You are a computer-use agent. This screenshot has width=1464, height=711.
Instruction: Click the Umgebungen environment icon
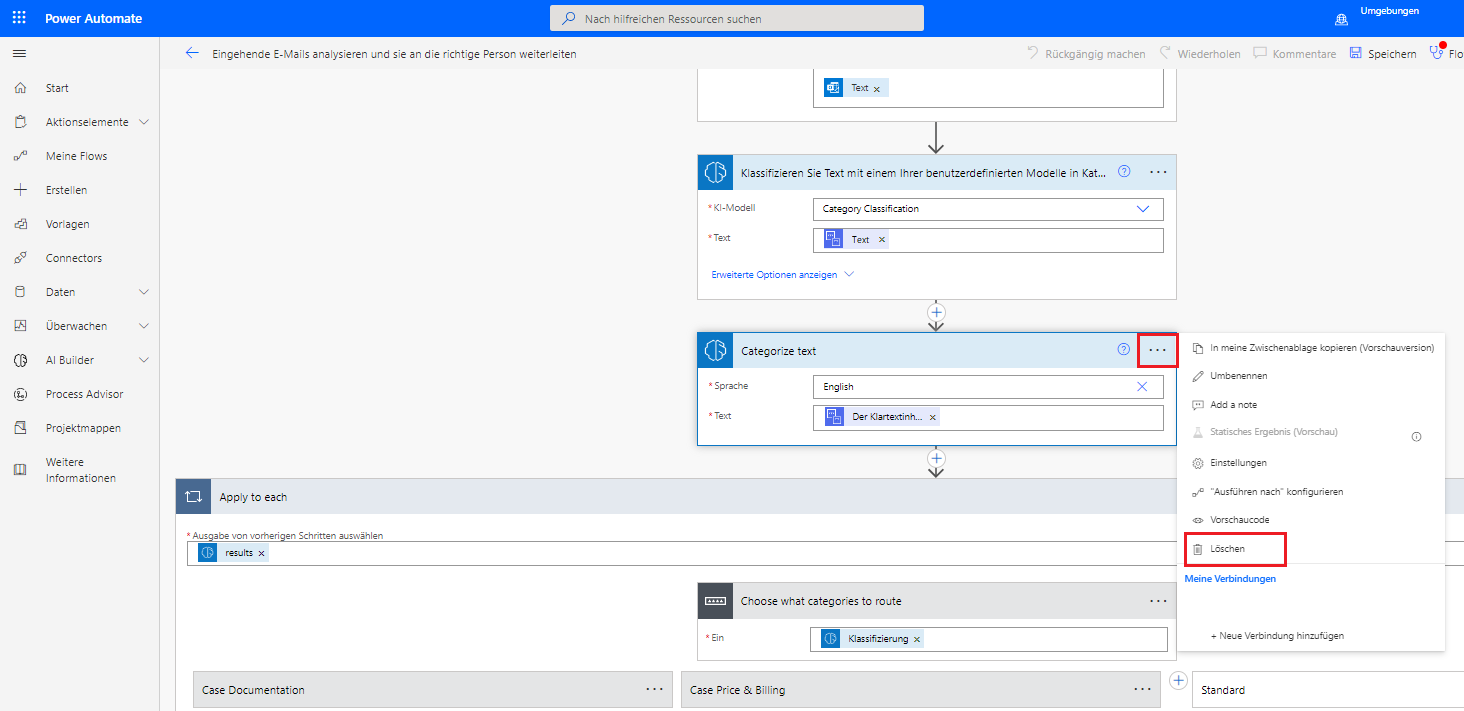pos(1341,20)
